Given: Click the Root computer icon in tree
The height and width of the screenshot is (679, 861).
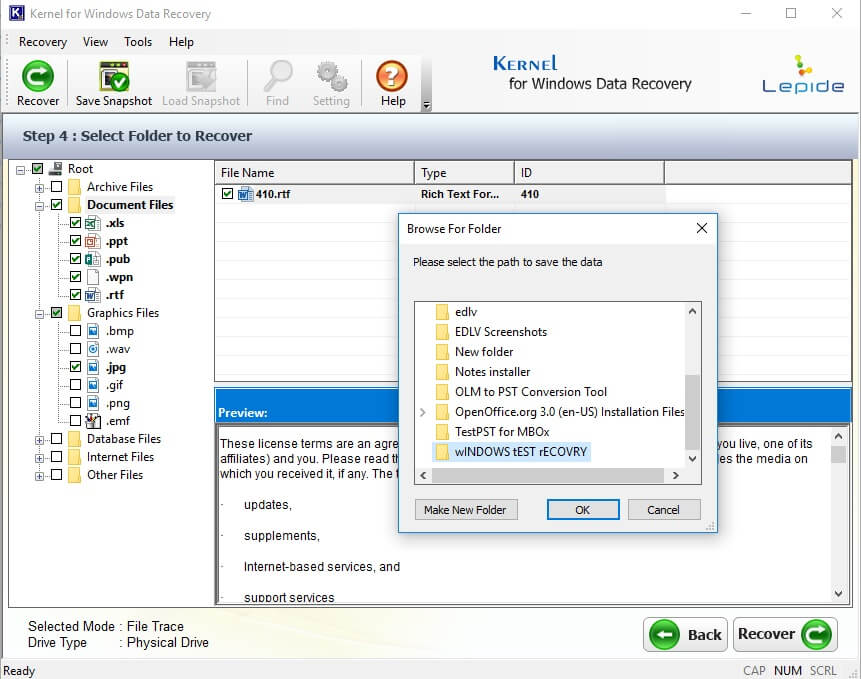Looking at the screenshot, I should click(x=55, y=169).
